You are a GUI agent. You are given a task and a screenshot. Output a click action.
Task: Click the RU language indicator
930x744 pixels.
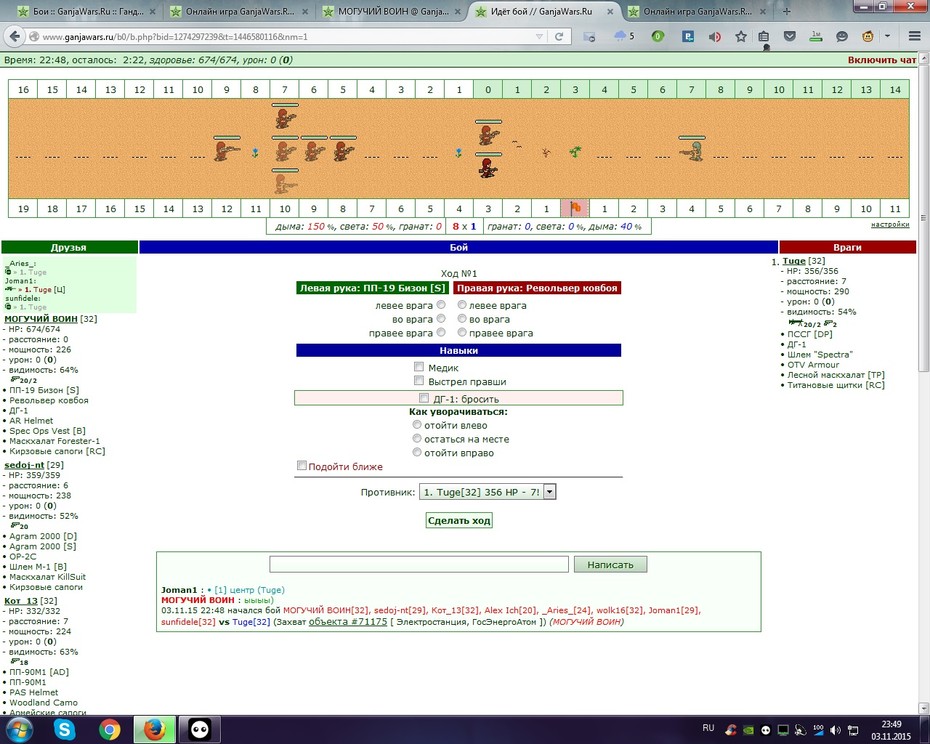[x=708, y=728]
